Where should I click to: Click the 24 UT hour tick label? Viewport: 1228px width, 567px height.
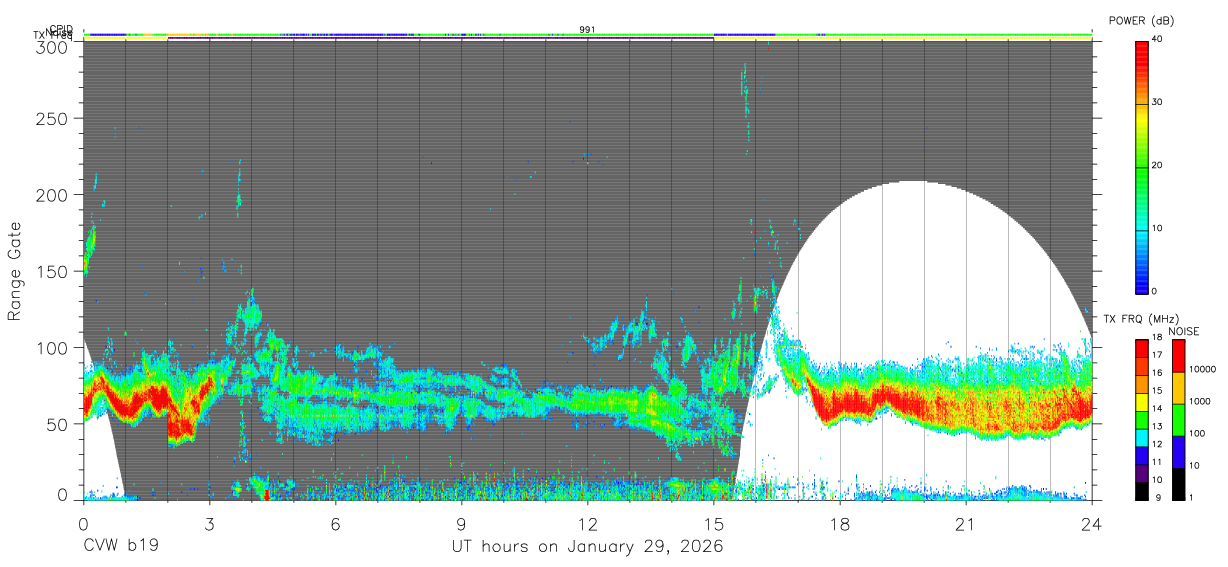(1092, 523)
